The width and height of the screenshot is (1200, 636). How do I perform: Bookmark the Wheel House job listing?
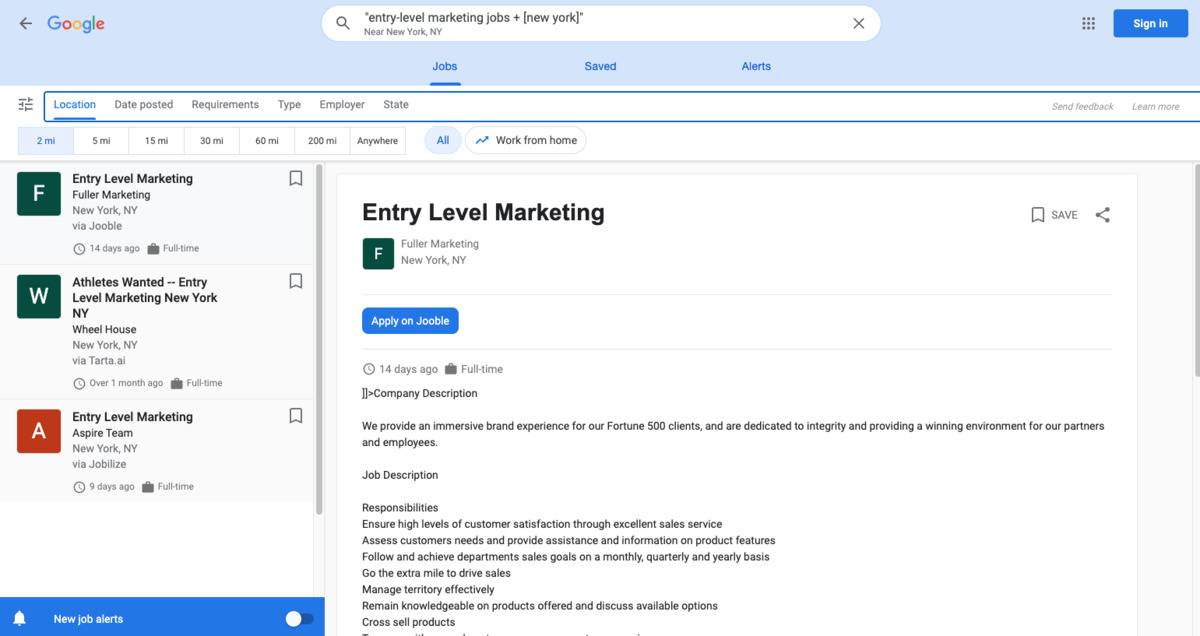(296, 281)
